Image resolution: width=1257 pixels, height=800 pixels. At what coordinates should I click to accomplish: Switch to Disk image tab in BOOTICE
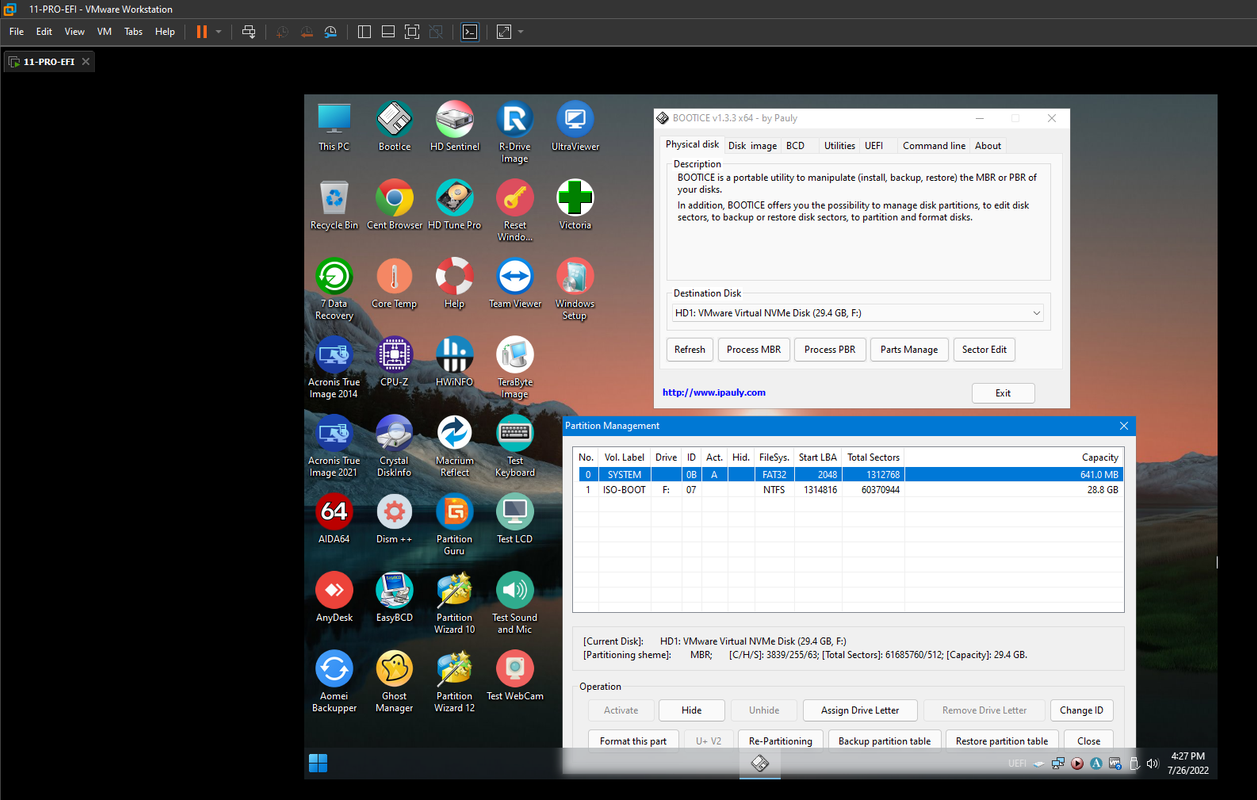point(752,146)
